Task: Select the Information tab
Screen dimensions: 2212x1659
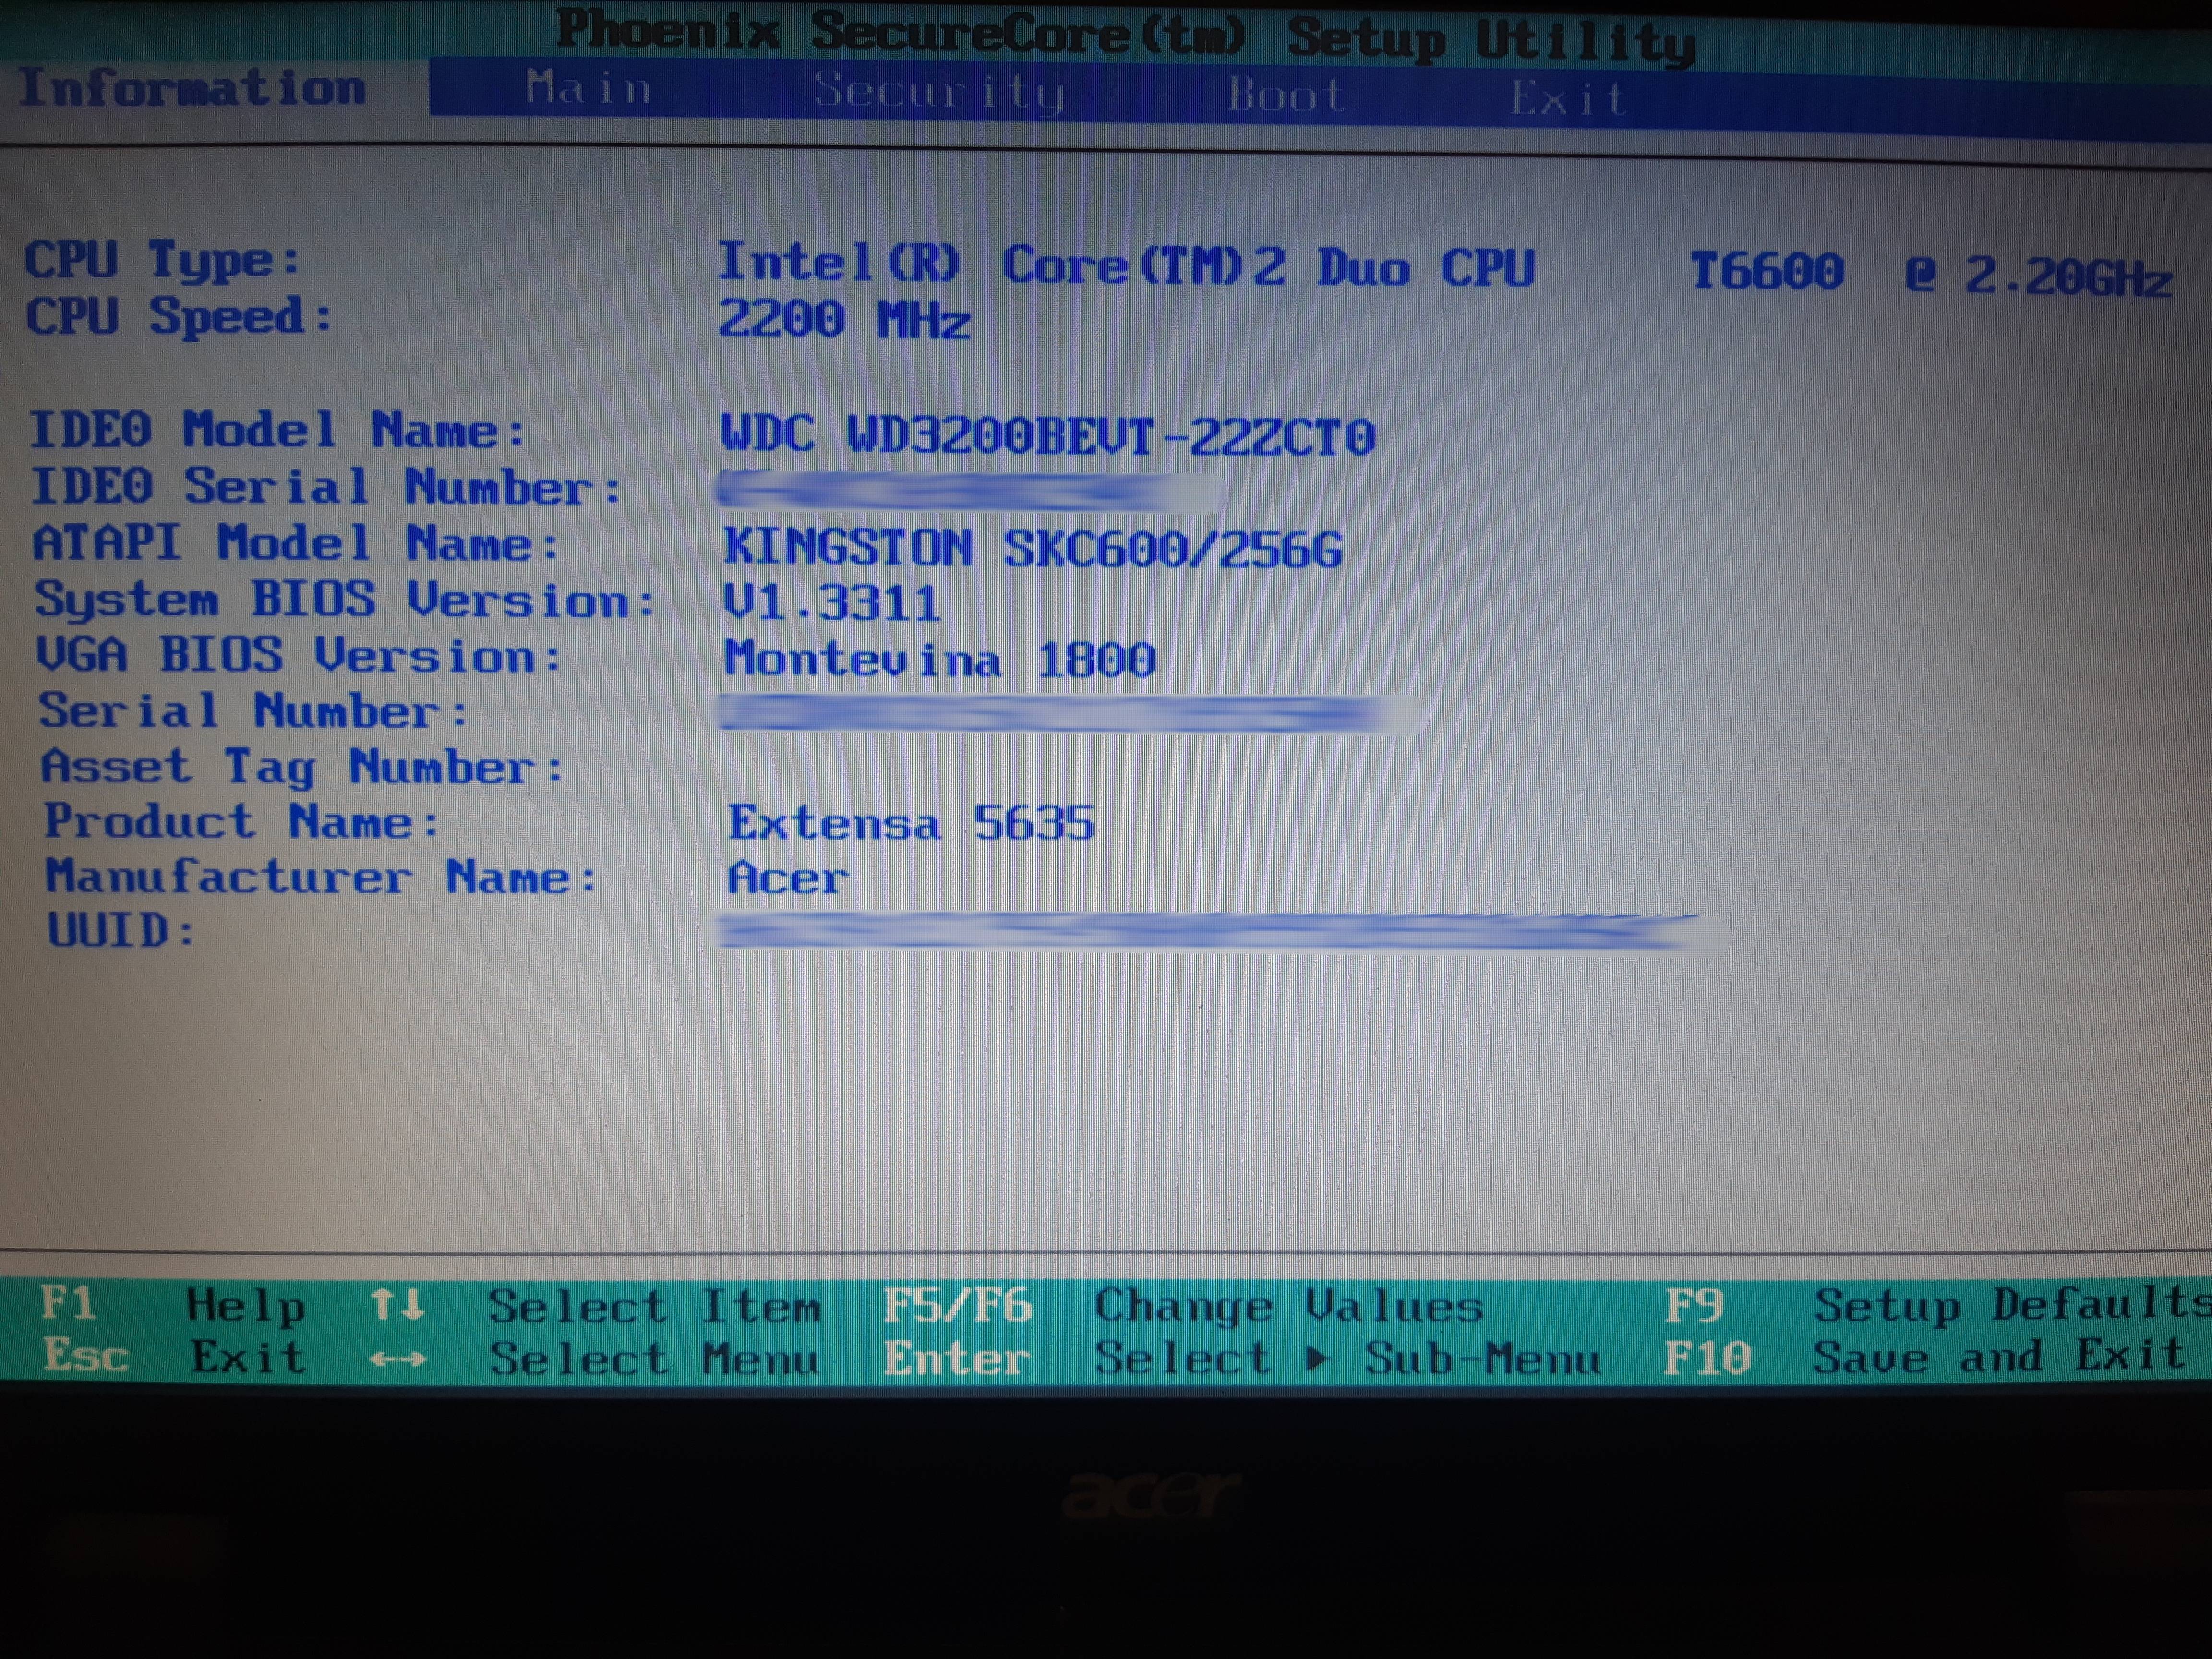Action: tap(193, 88)
